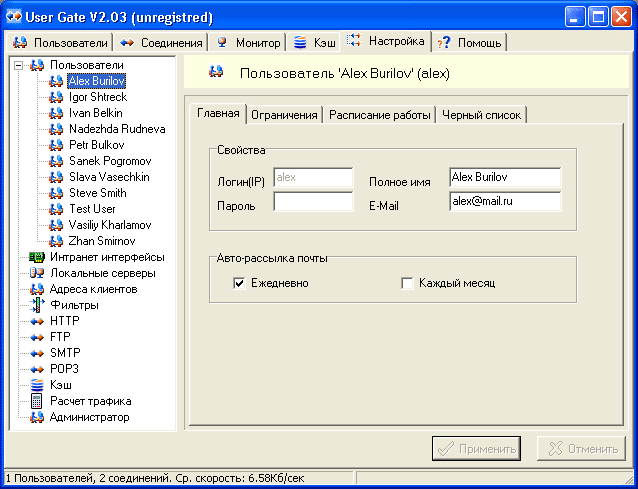Click the SMTP arrows icon in tree
638x489 pixels.
pos(37,353)
